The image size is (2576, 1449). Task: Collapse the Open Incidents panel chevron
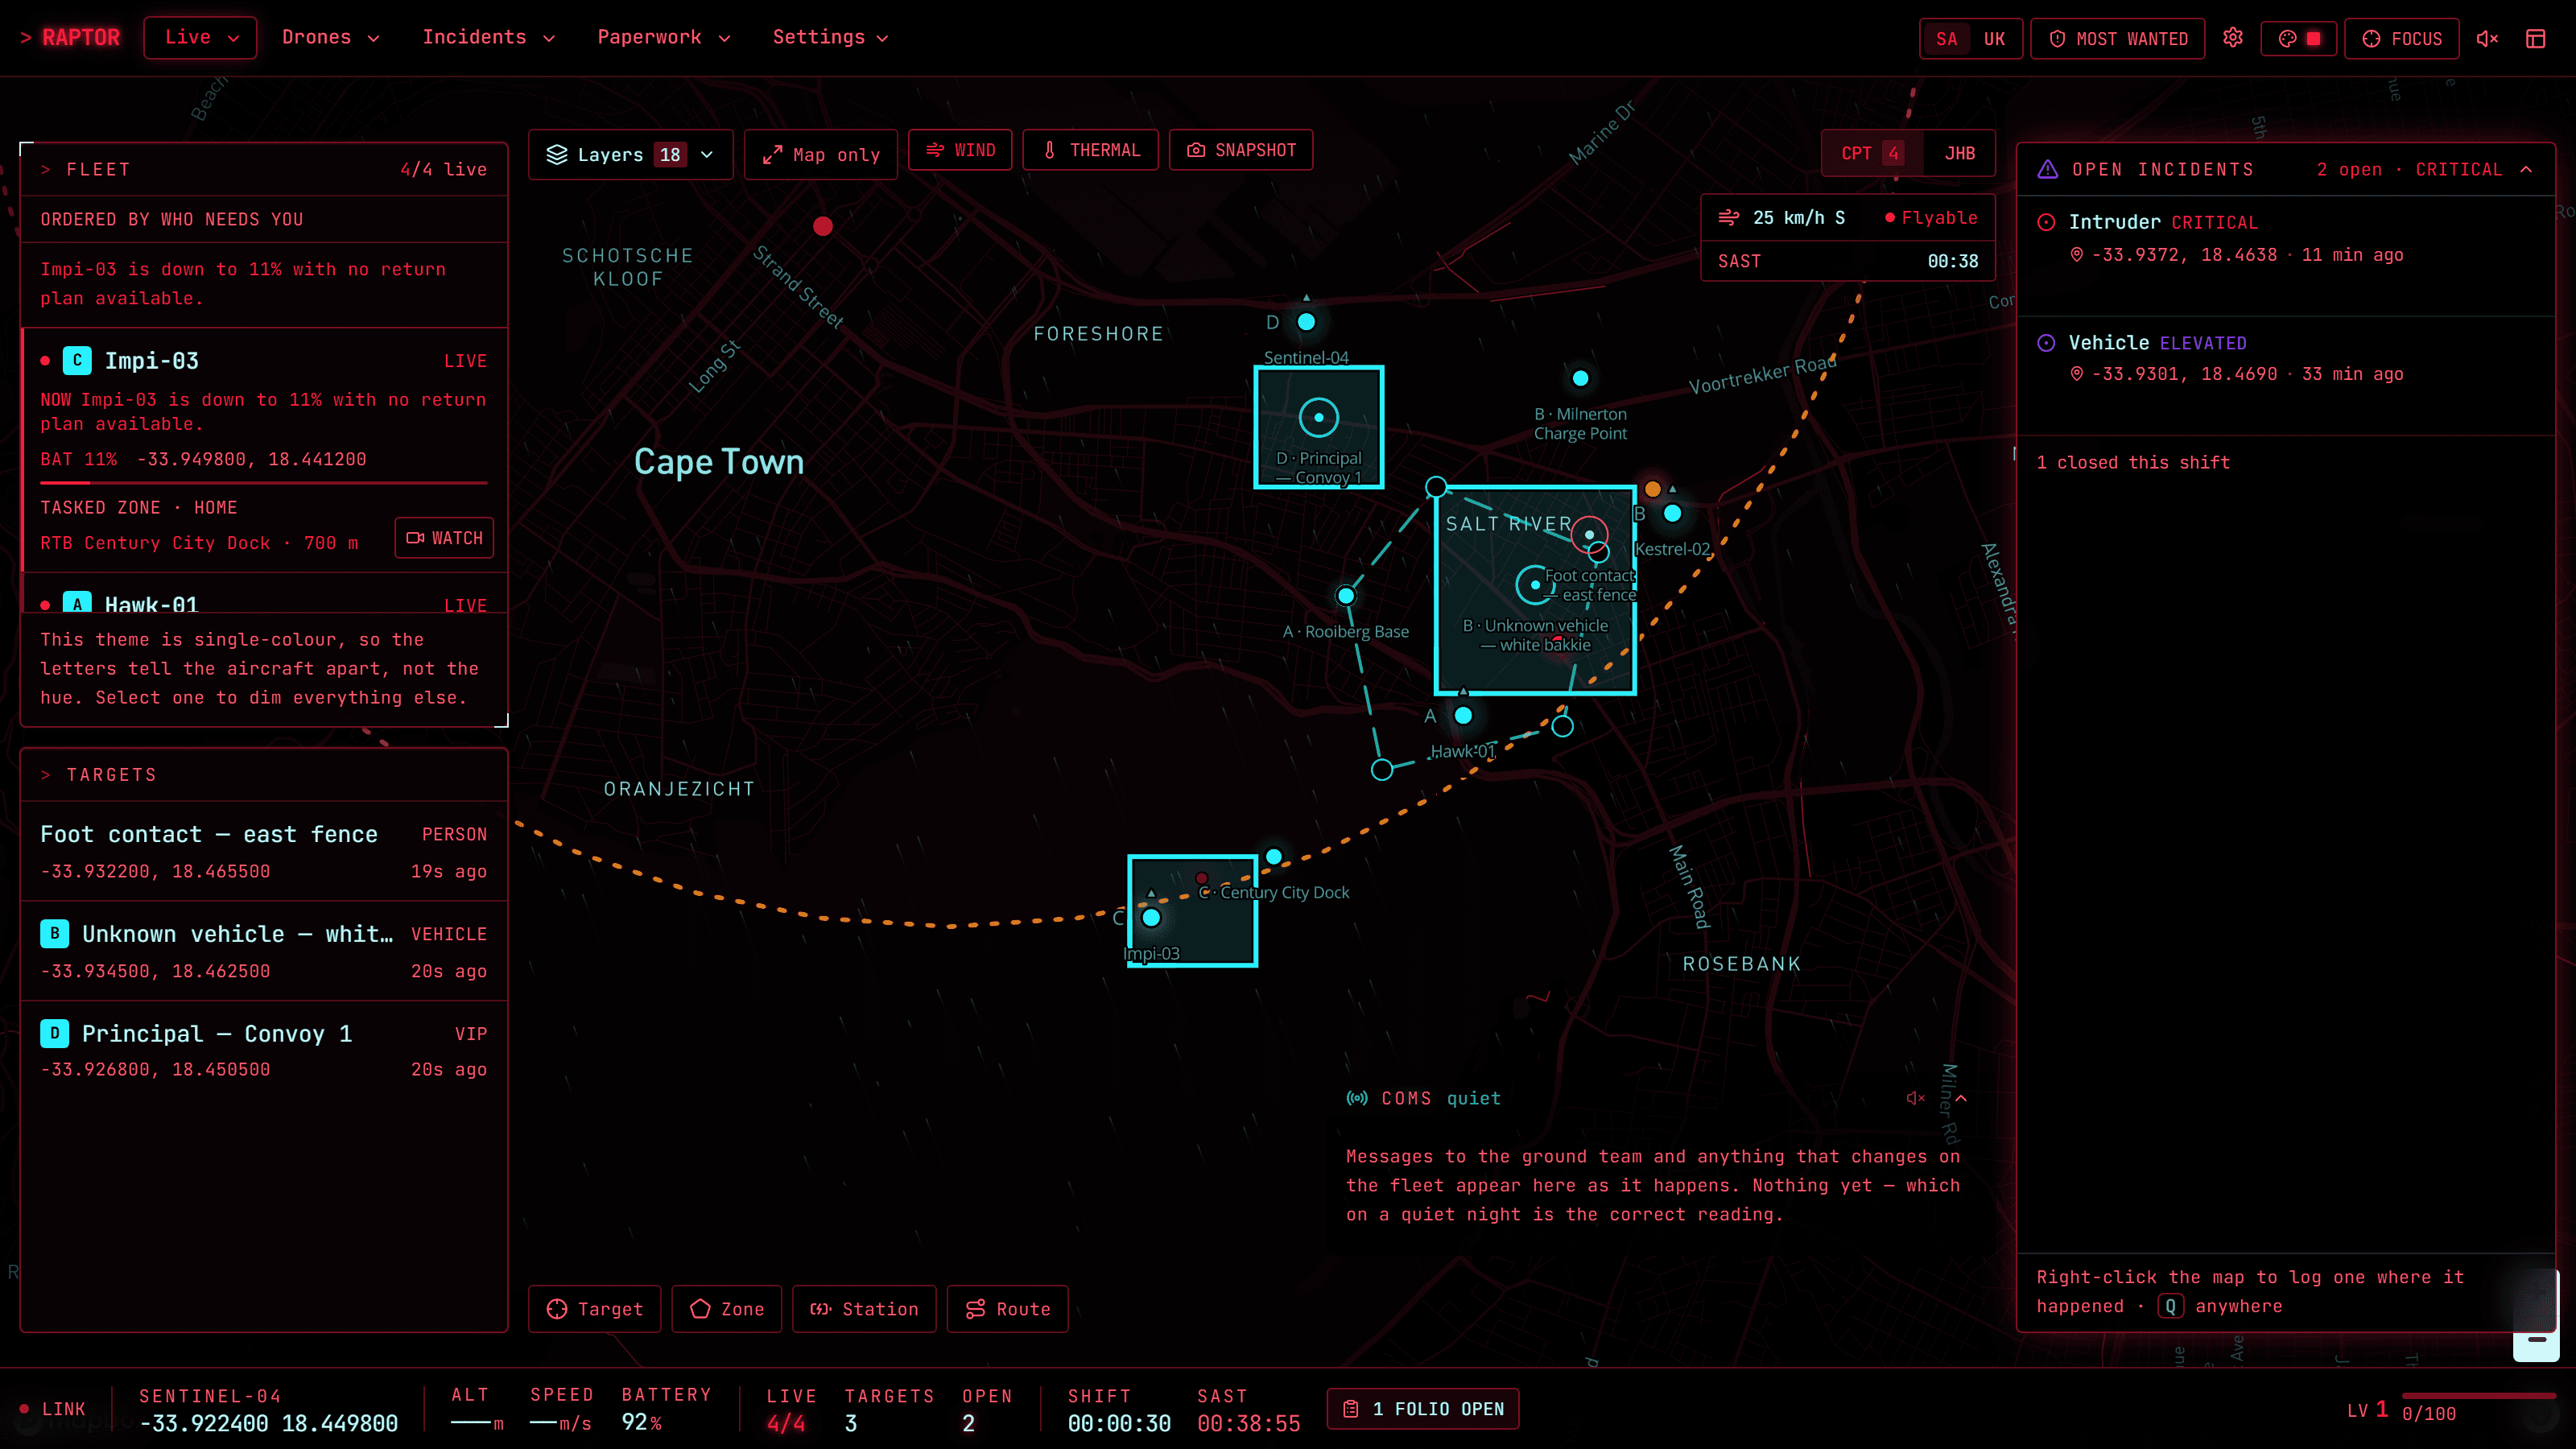tap(2526, 169)
